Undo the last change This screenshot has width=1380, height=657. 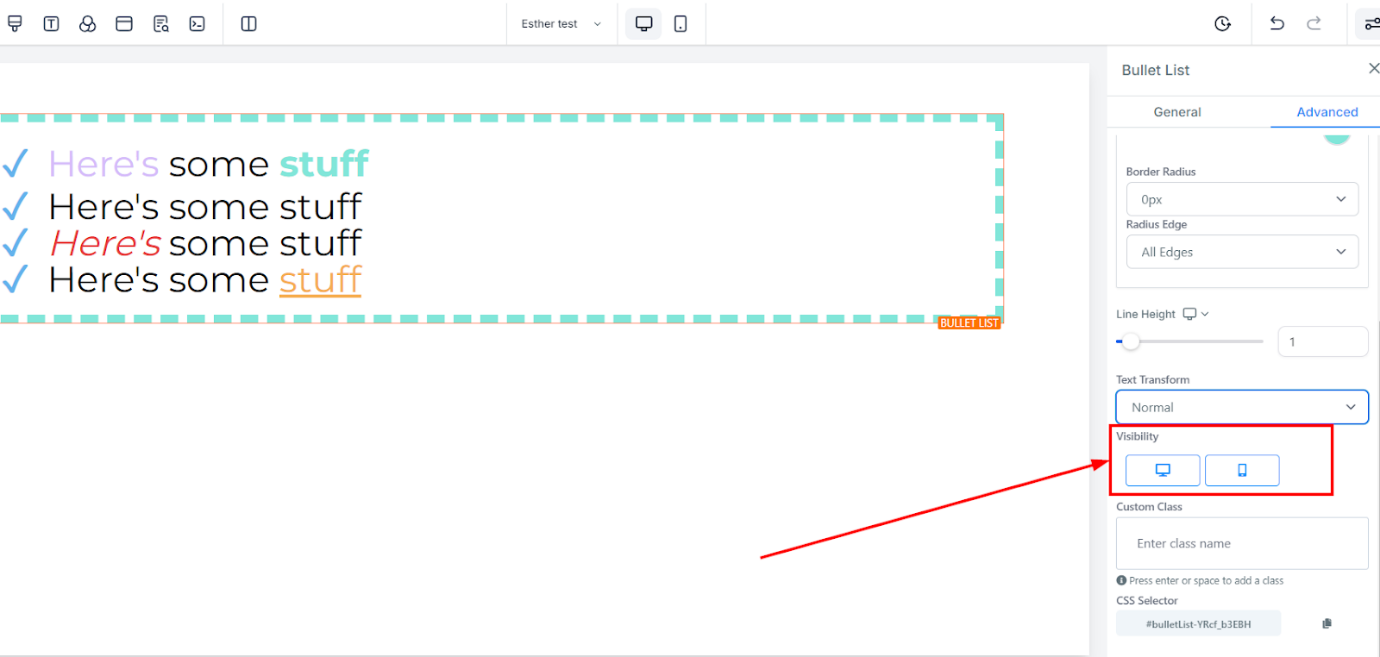point(1277,24)
